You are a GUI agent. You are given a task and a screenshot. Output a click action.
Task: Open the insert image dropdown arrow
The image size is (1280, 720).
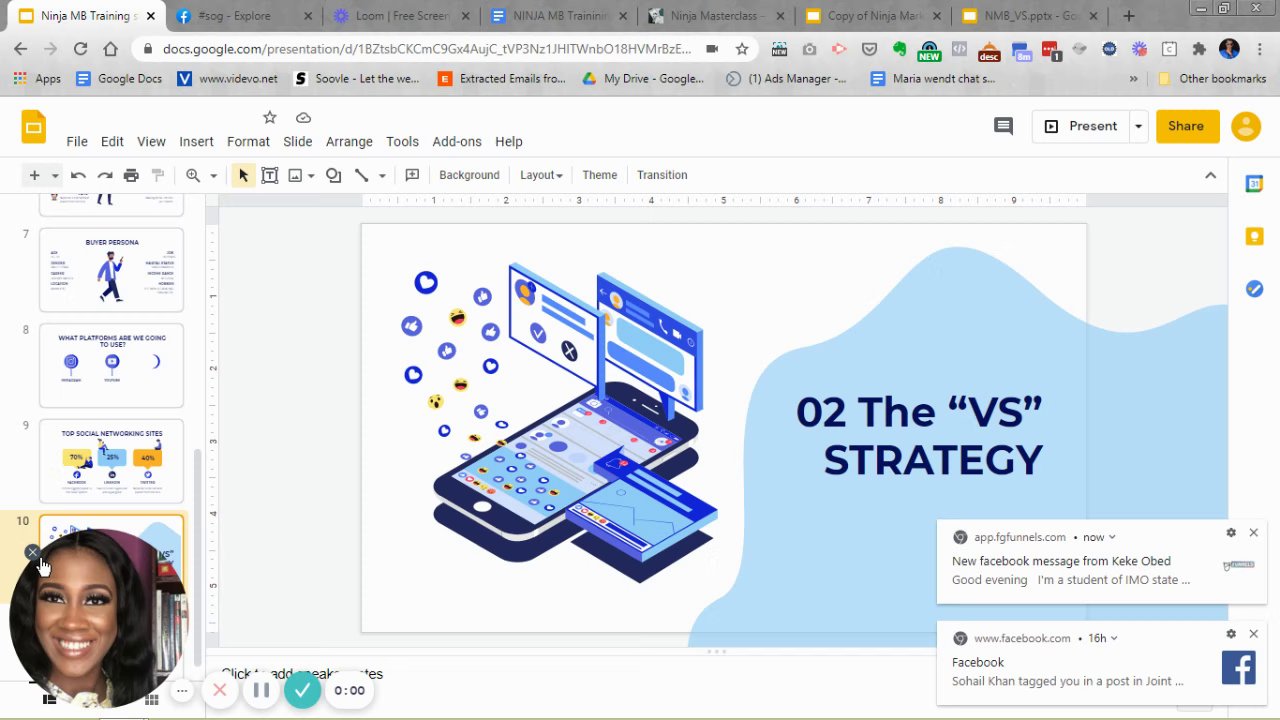point(311,176)
